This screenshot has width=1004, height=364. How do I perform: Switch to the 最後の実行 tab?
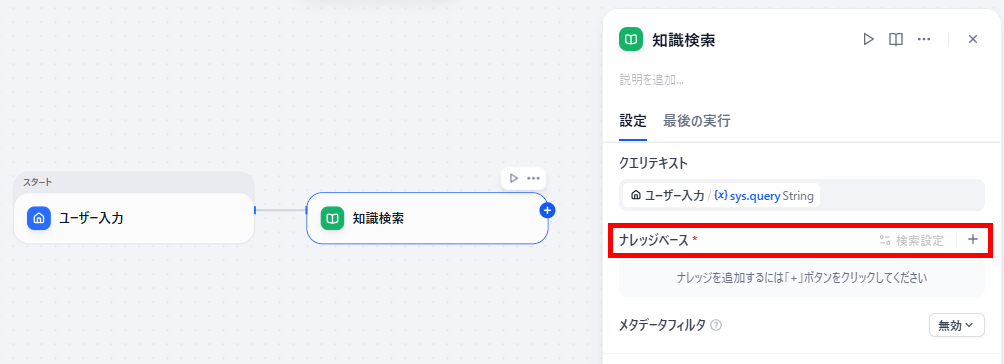pyautogui.click(x=697, y=120)
